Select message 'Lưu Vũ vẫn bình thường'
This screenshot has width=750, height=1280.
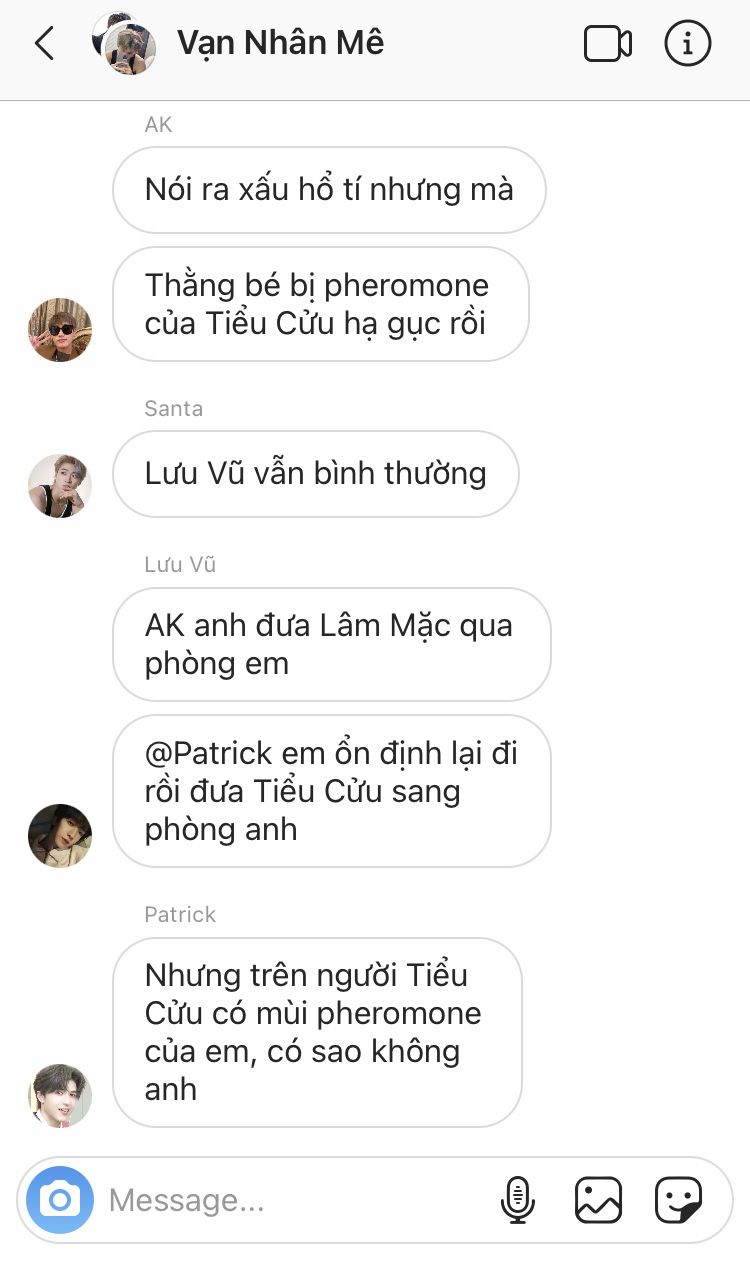tap(316, 474)
